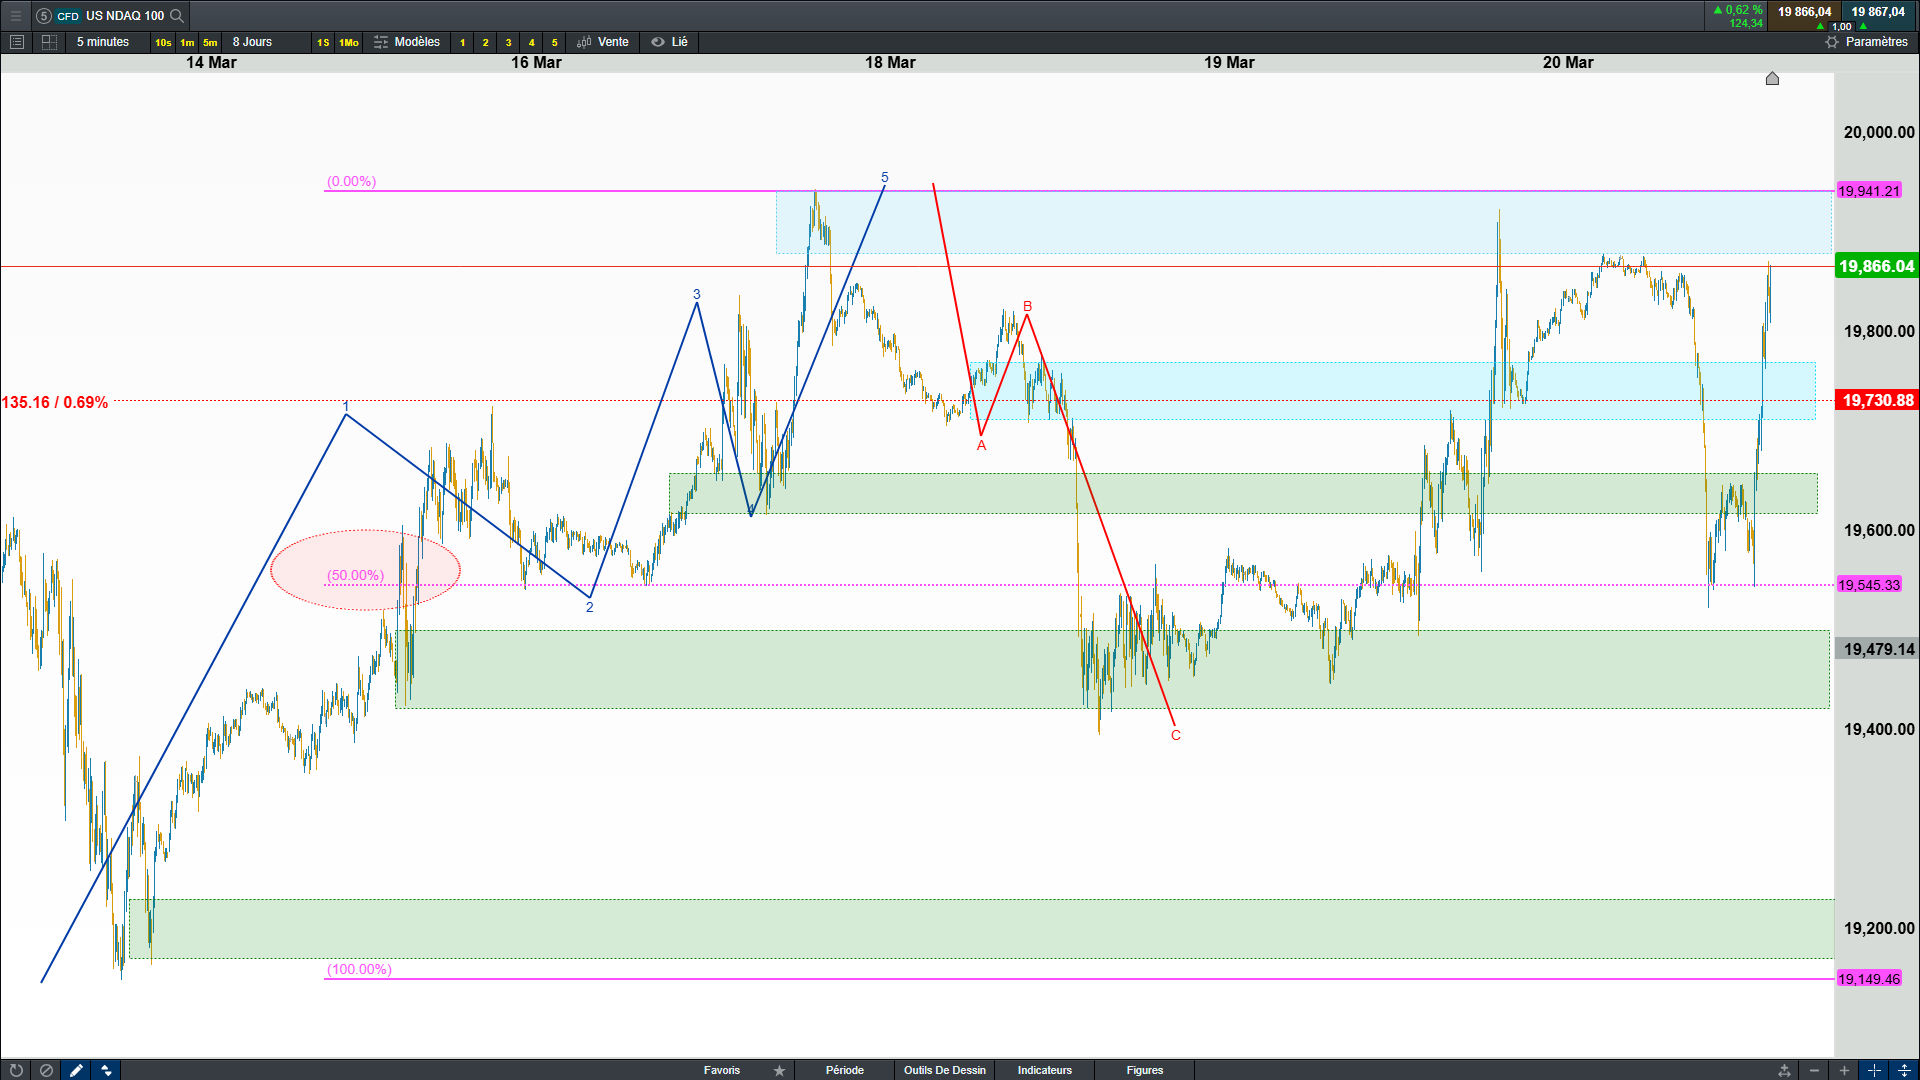This screenshot has width=1920, height=1080.
Task: Toggle the crosshair cursor button
Action: tap(1874, 1070)
